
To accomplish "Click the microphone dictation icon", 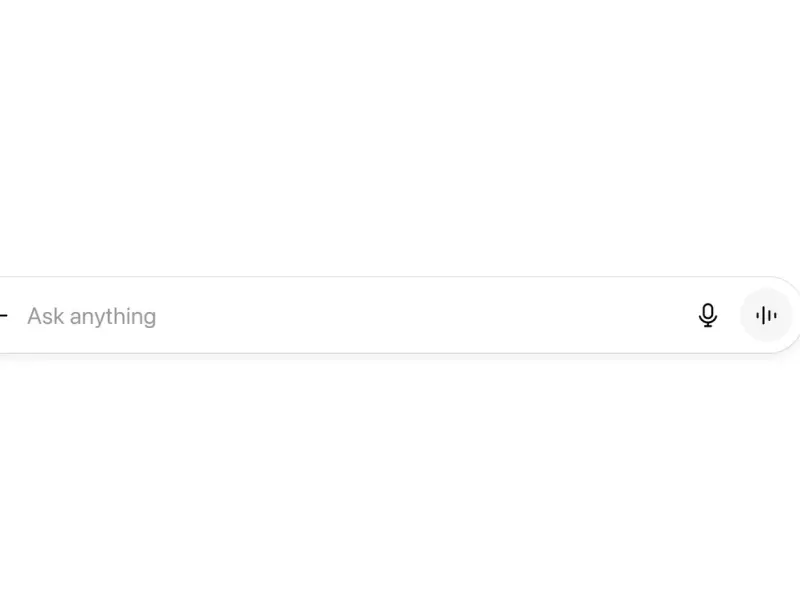I will (x=708, y=316).
